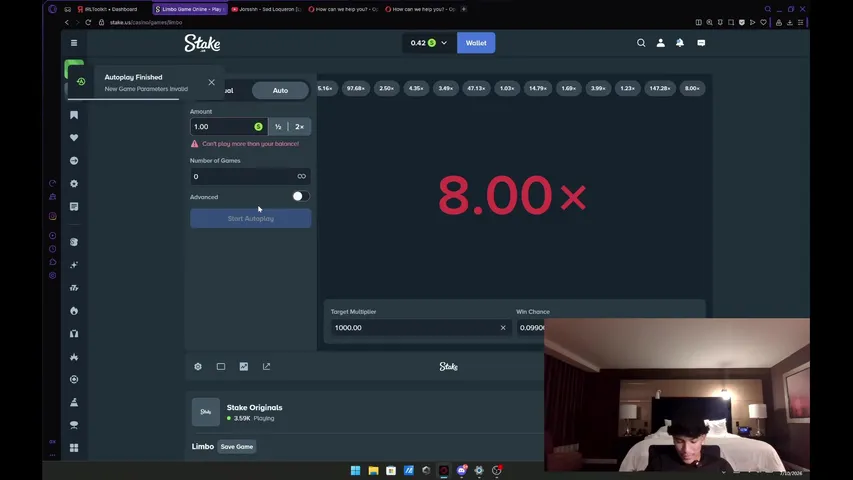Expand the balance currency dropdown
The image size is (853, 480).
[x=444, y=43]
